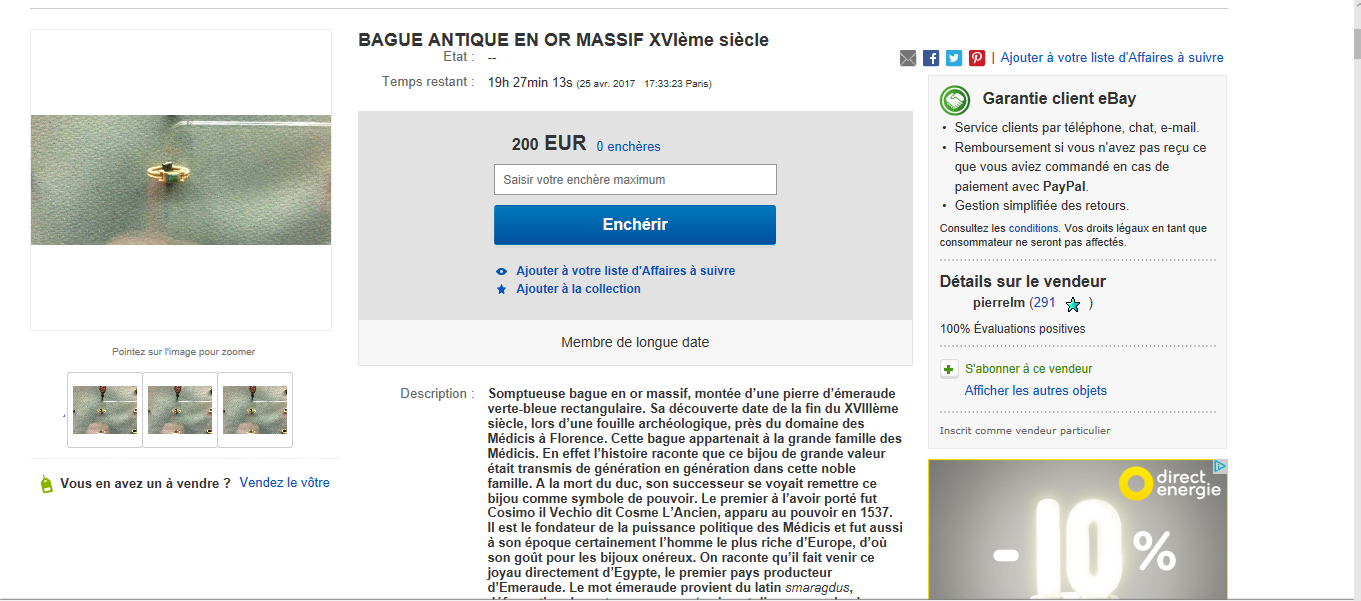Click the main ring photo to enlarge
The image size is (1361, 601).
[181, 180]
